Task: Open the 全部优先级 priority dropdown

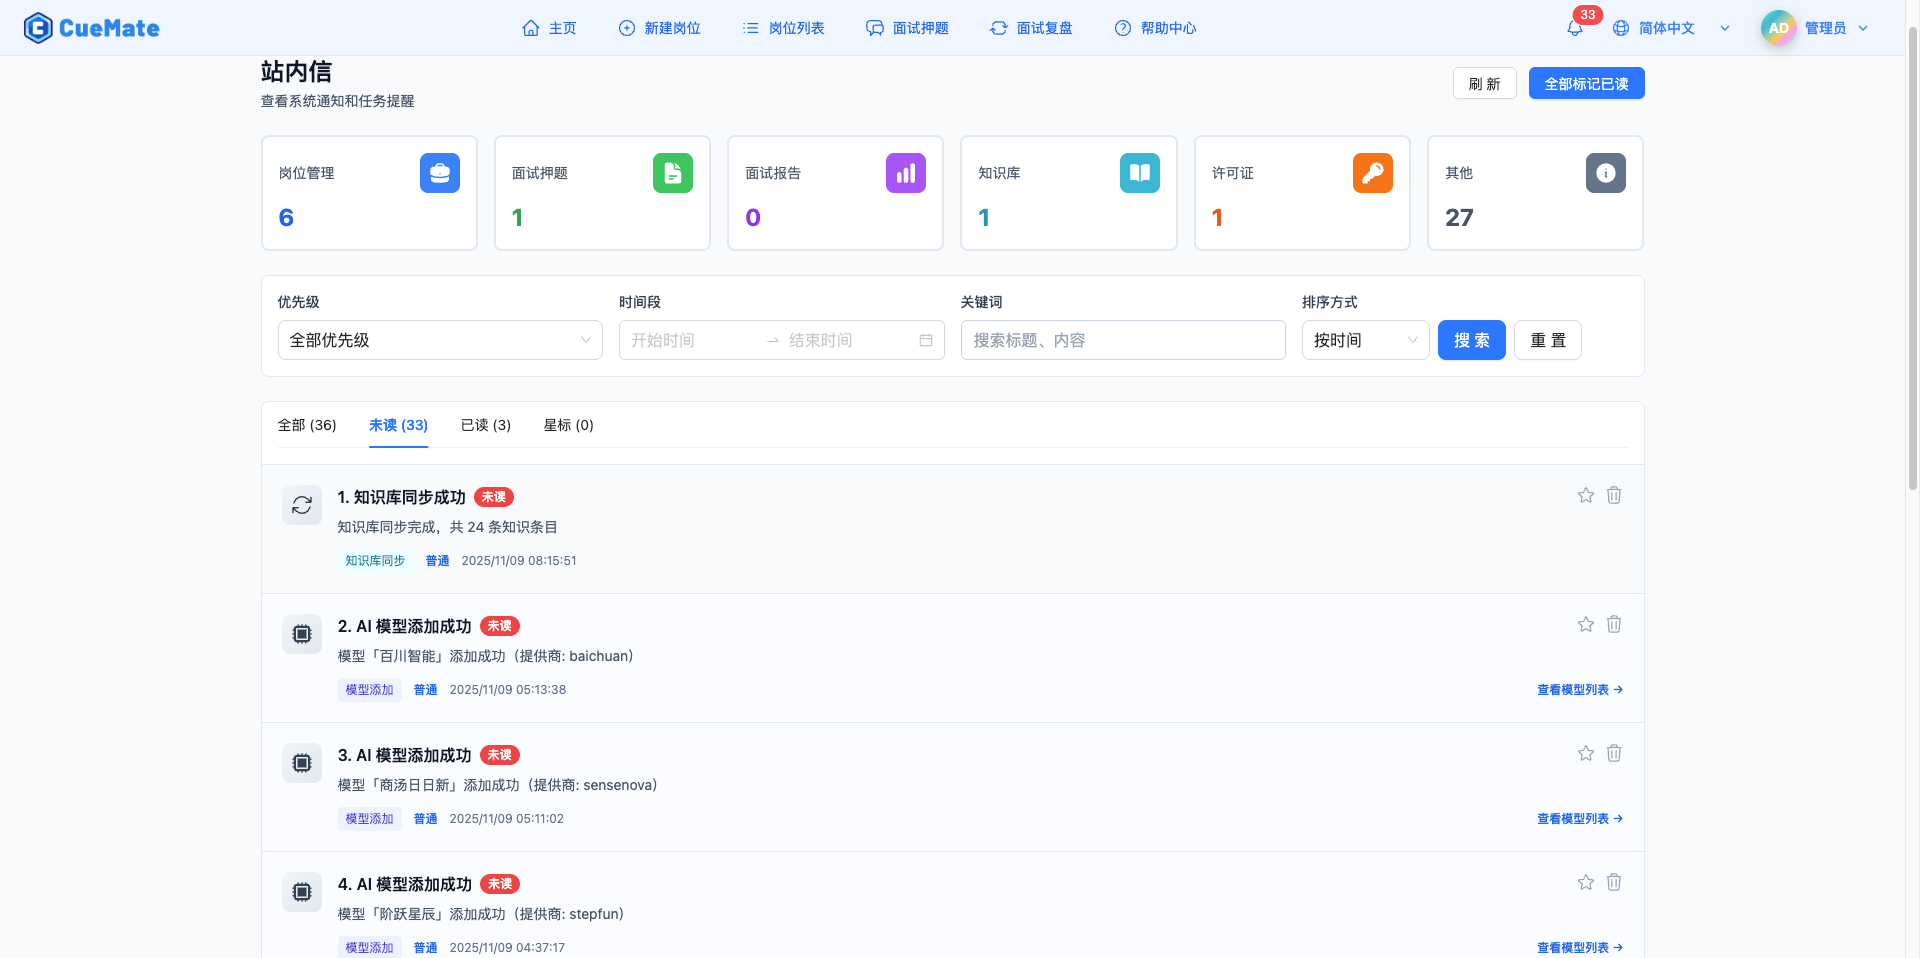Action: (440, 340)
